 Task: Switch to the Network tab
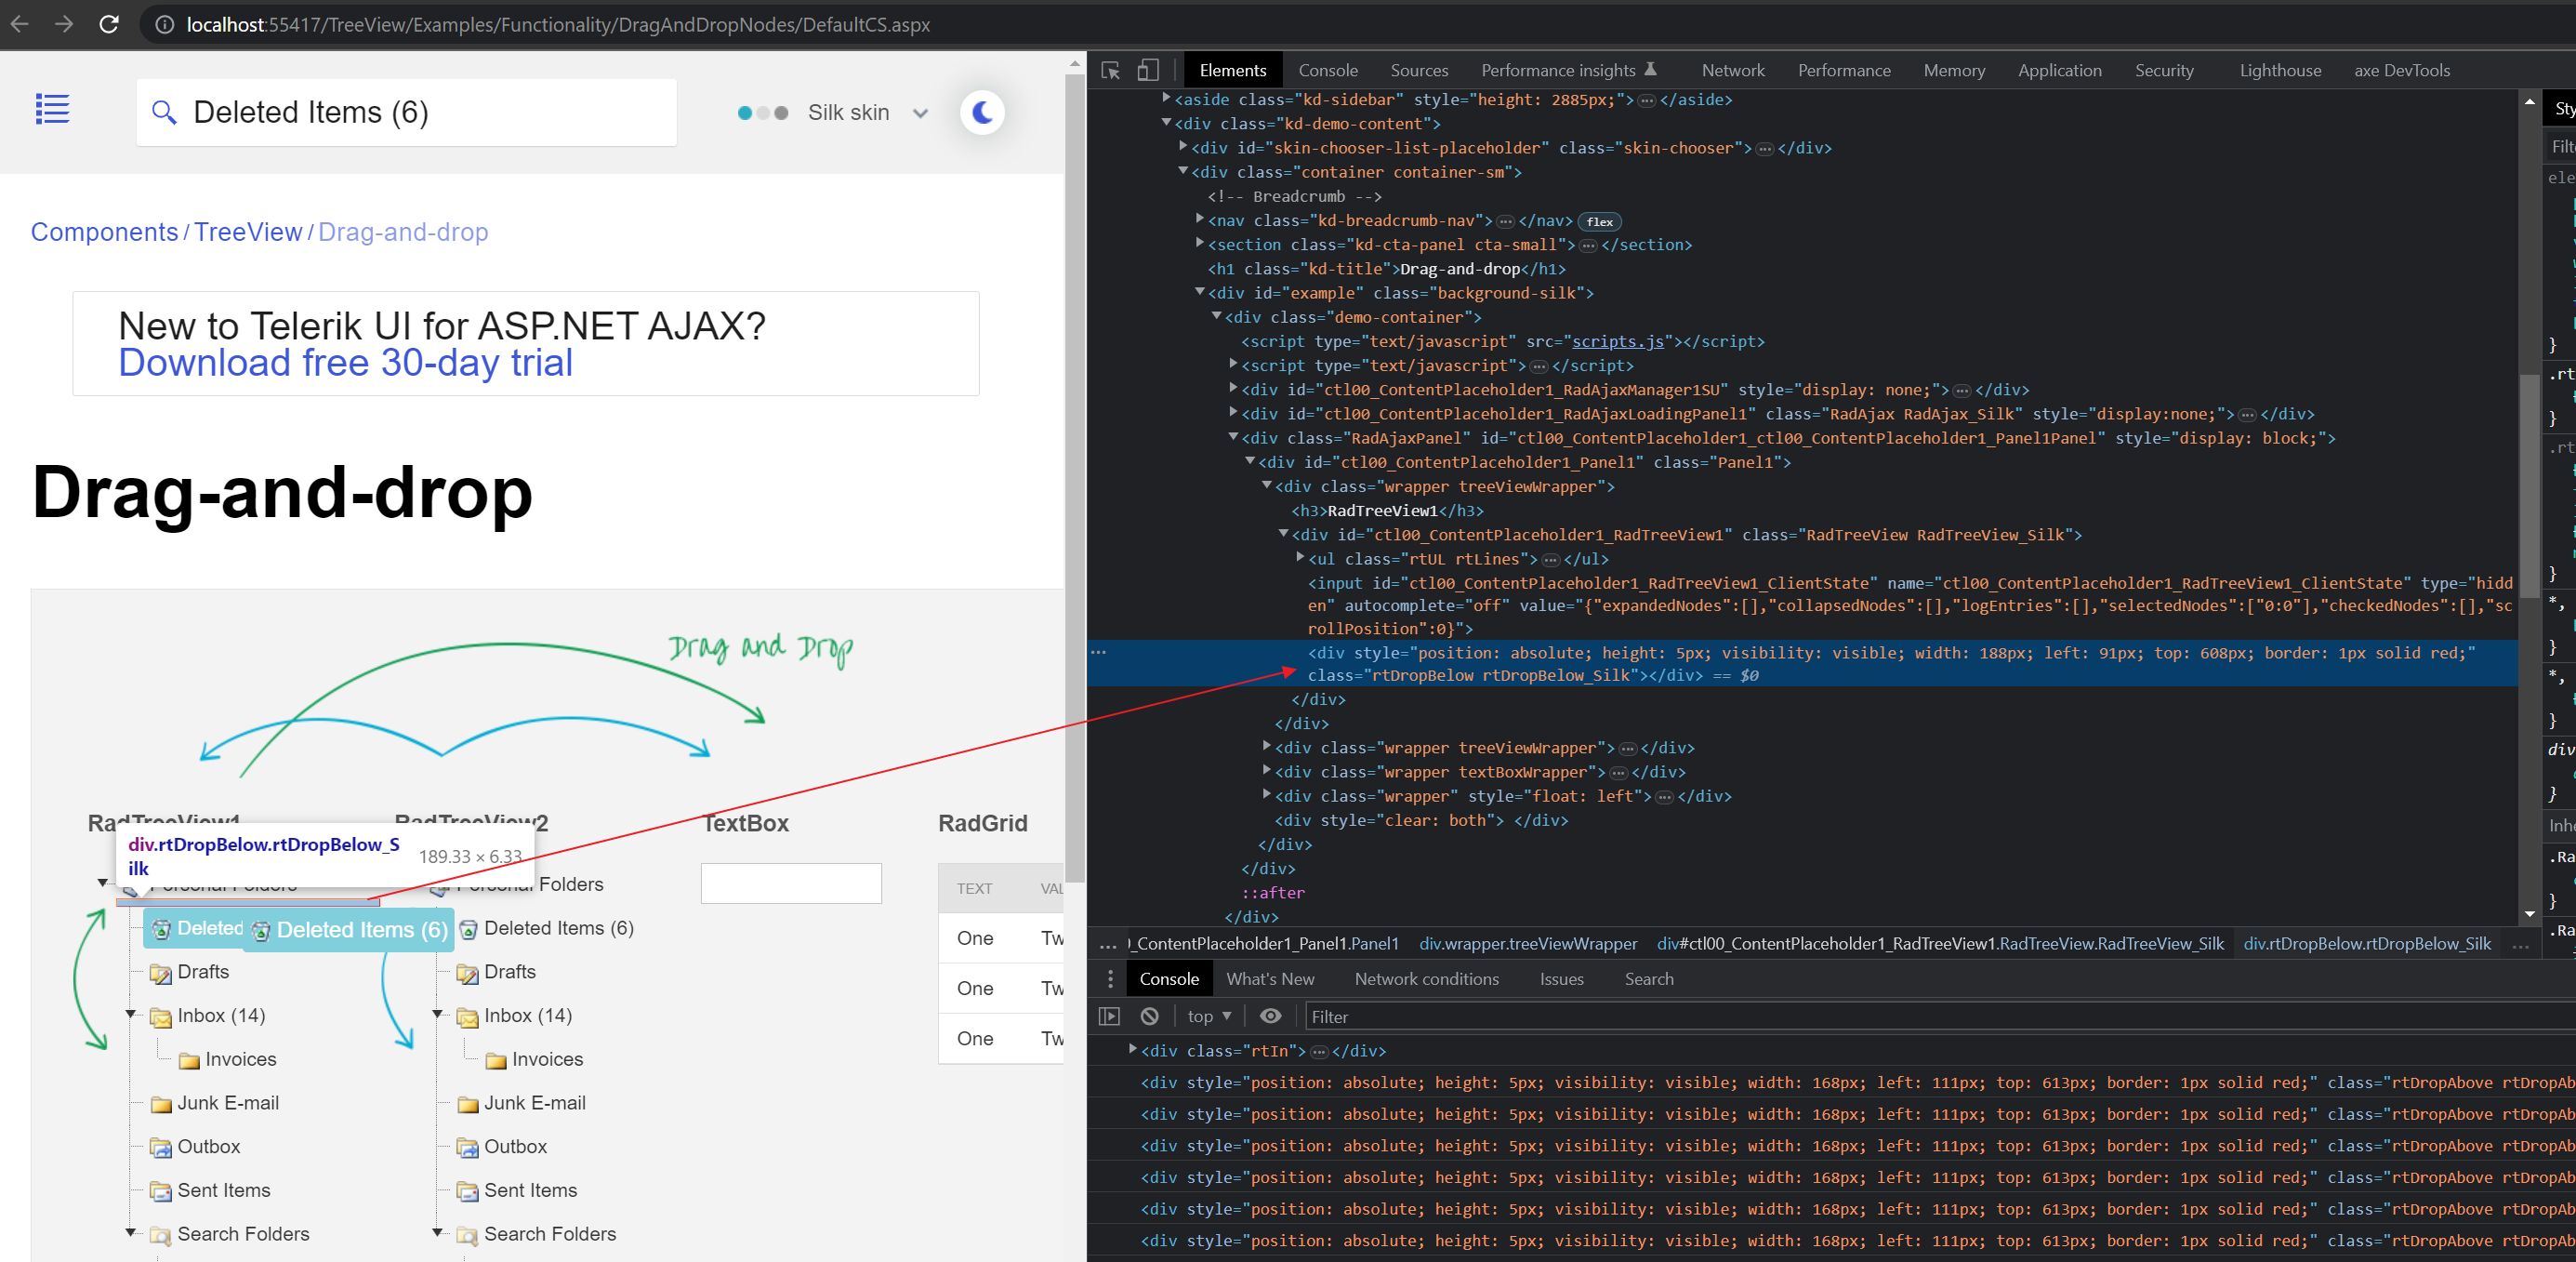[x=1732, y=70]
